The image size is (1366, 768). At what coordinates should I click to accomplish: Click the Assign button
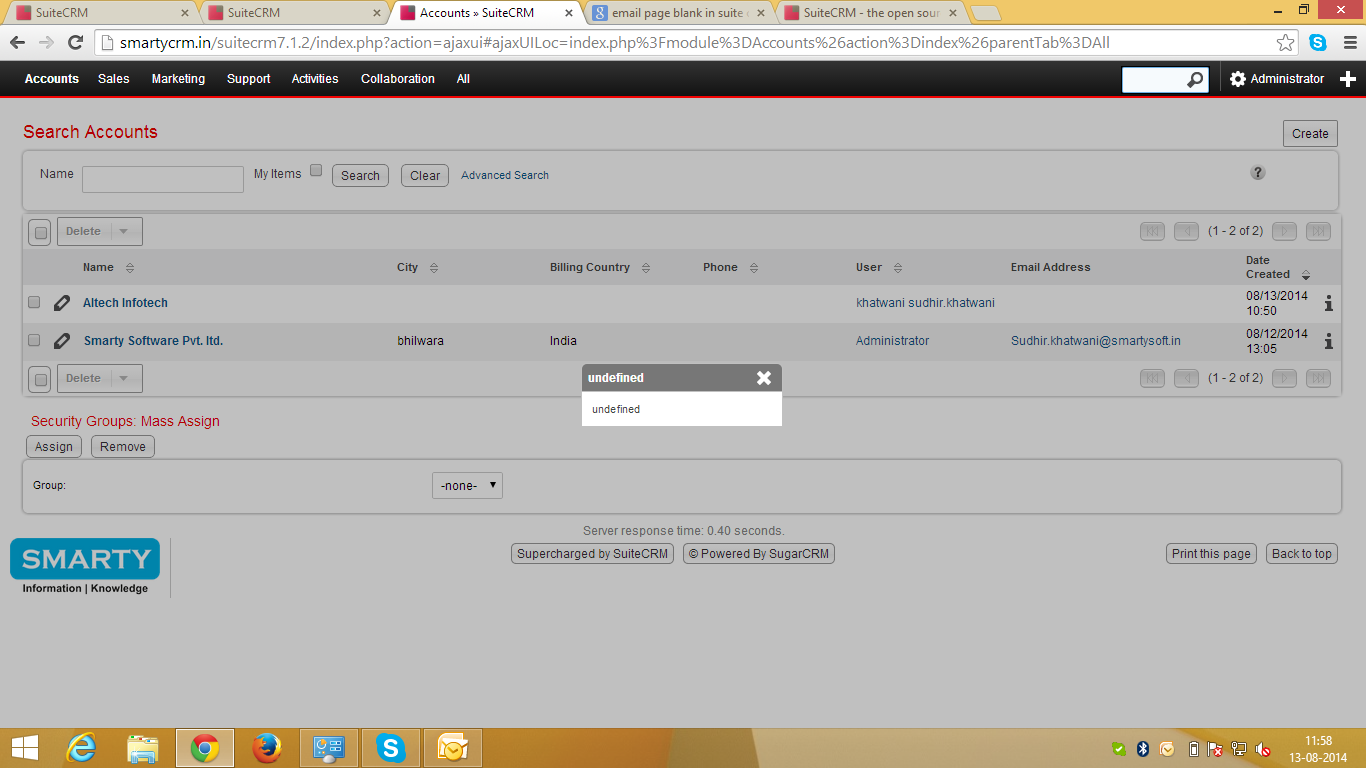(x=54, y=447)
